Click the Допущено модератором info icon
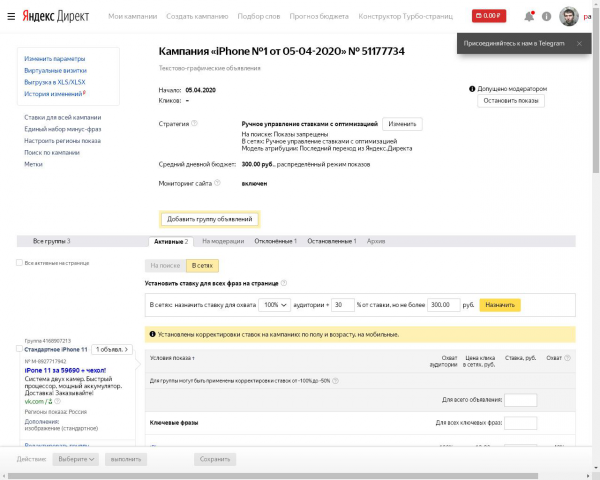 click(472, 89)
